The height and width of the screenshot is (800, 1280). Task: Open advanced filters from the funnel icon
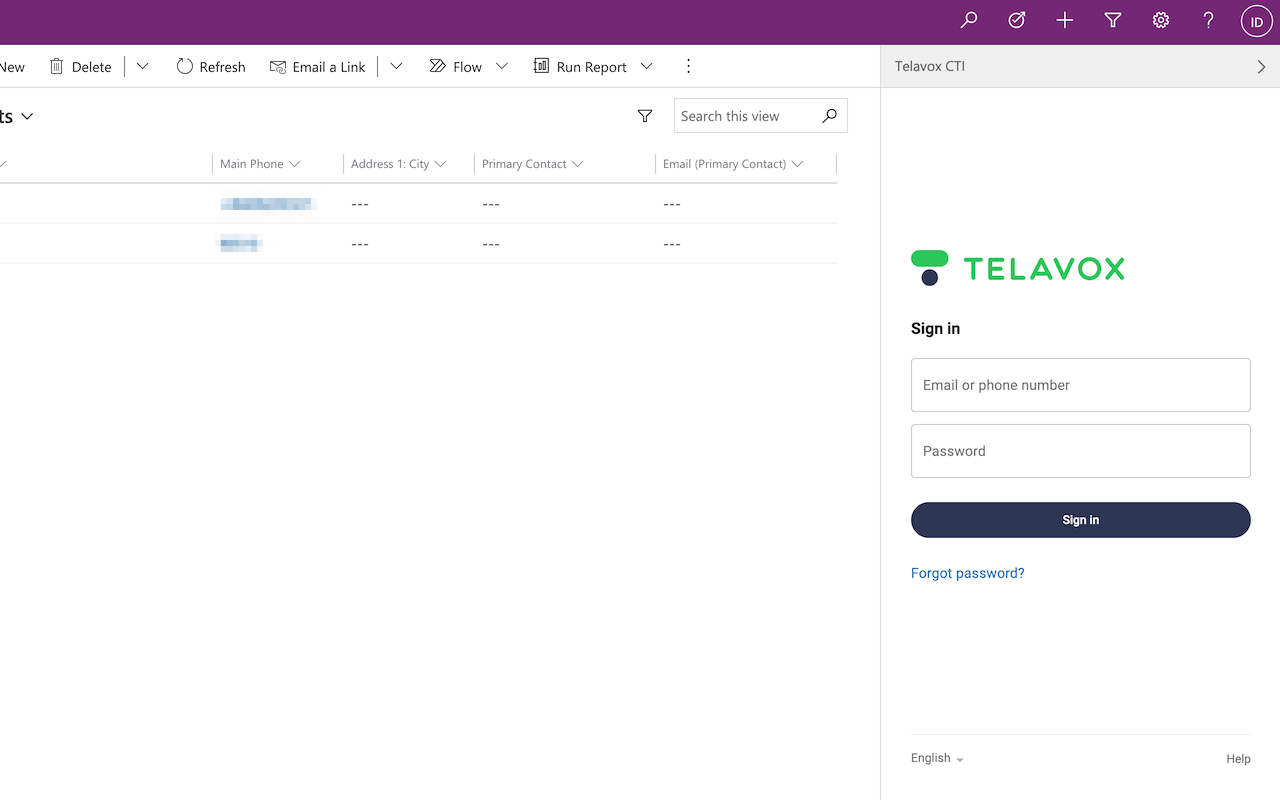1112,19
